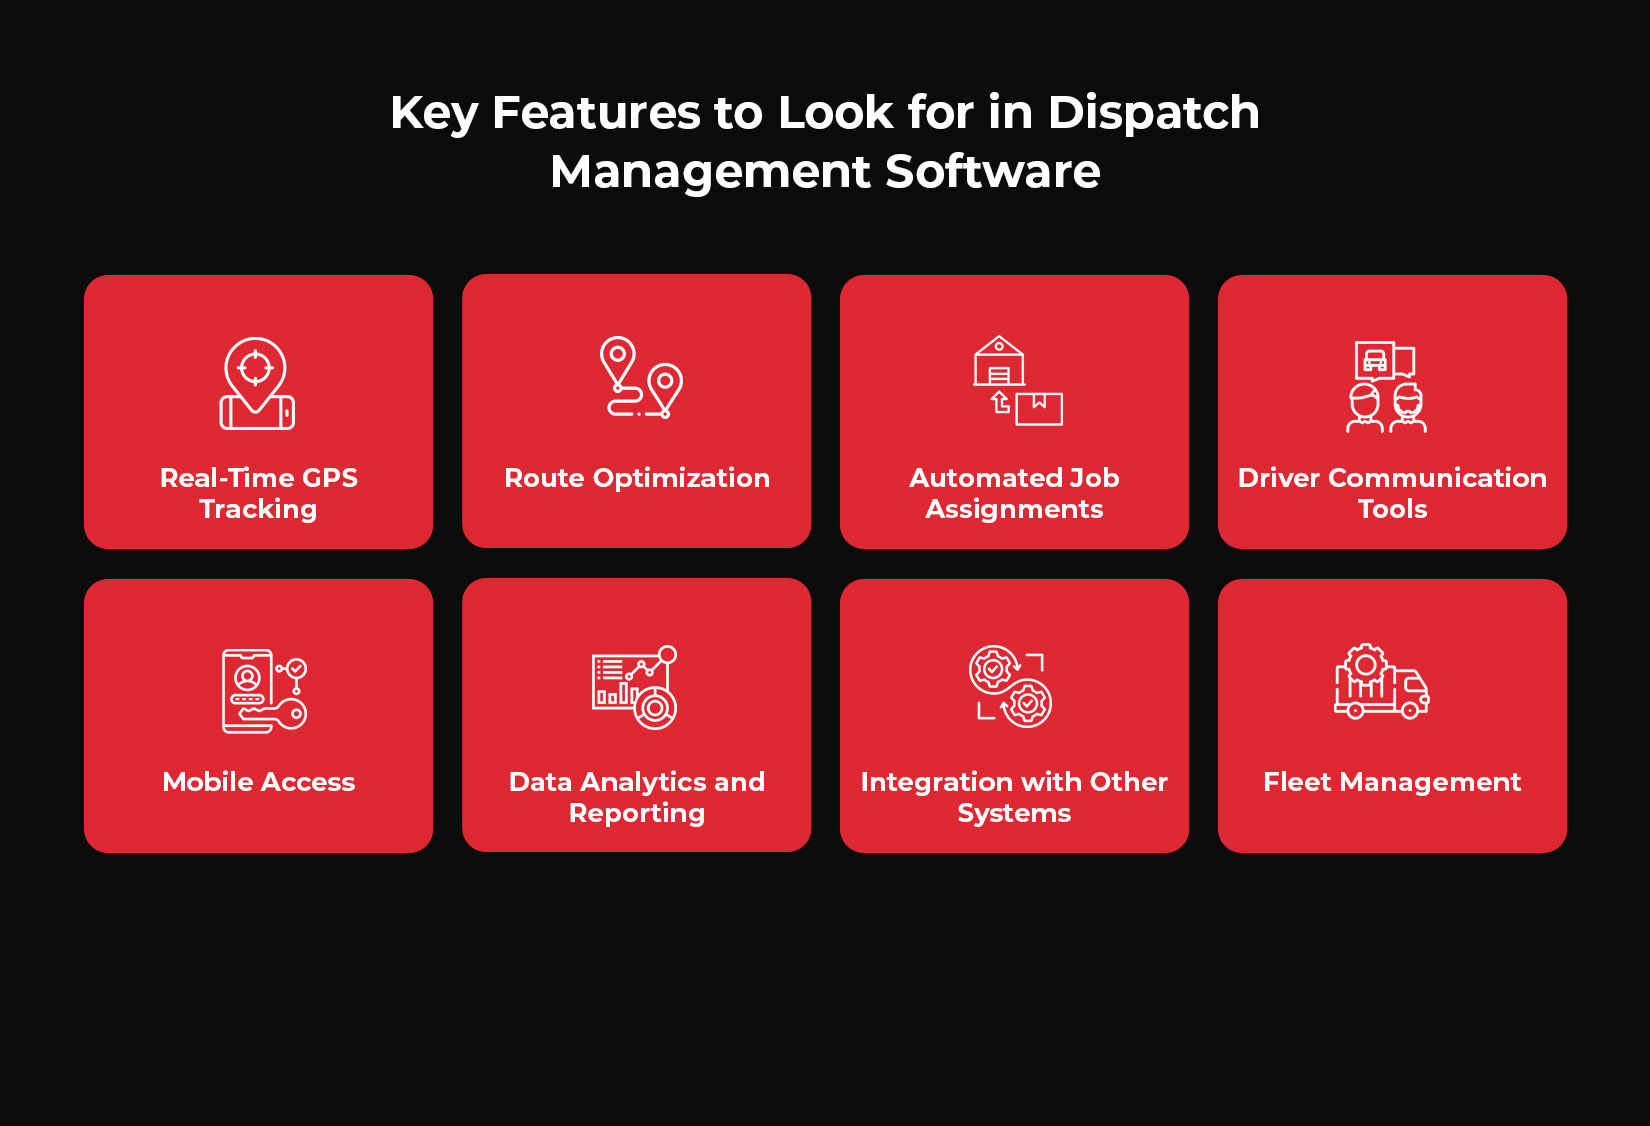Select the 'Integration with Other Systems' label
The image size is (1650, 1126).
pyautogui.click(x=1014, y=797)
